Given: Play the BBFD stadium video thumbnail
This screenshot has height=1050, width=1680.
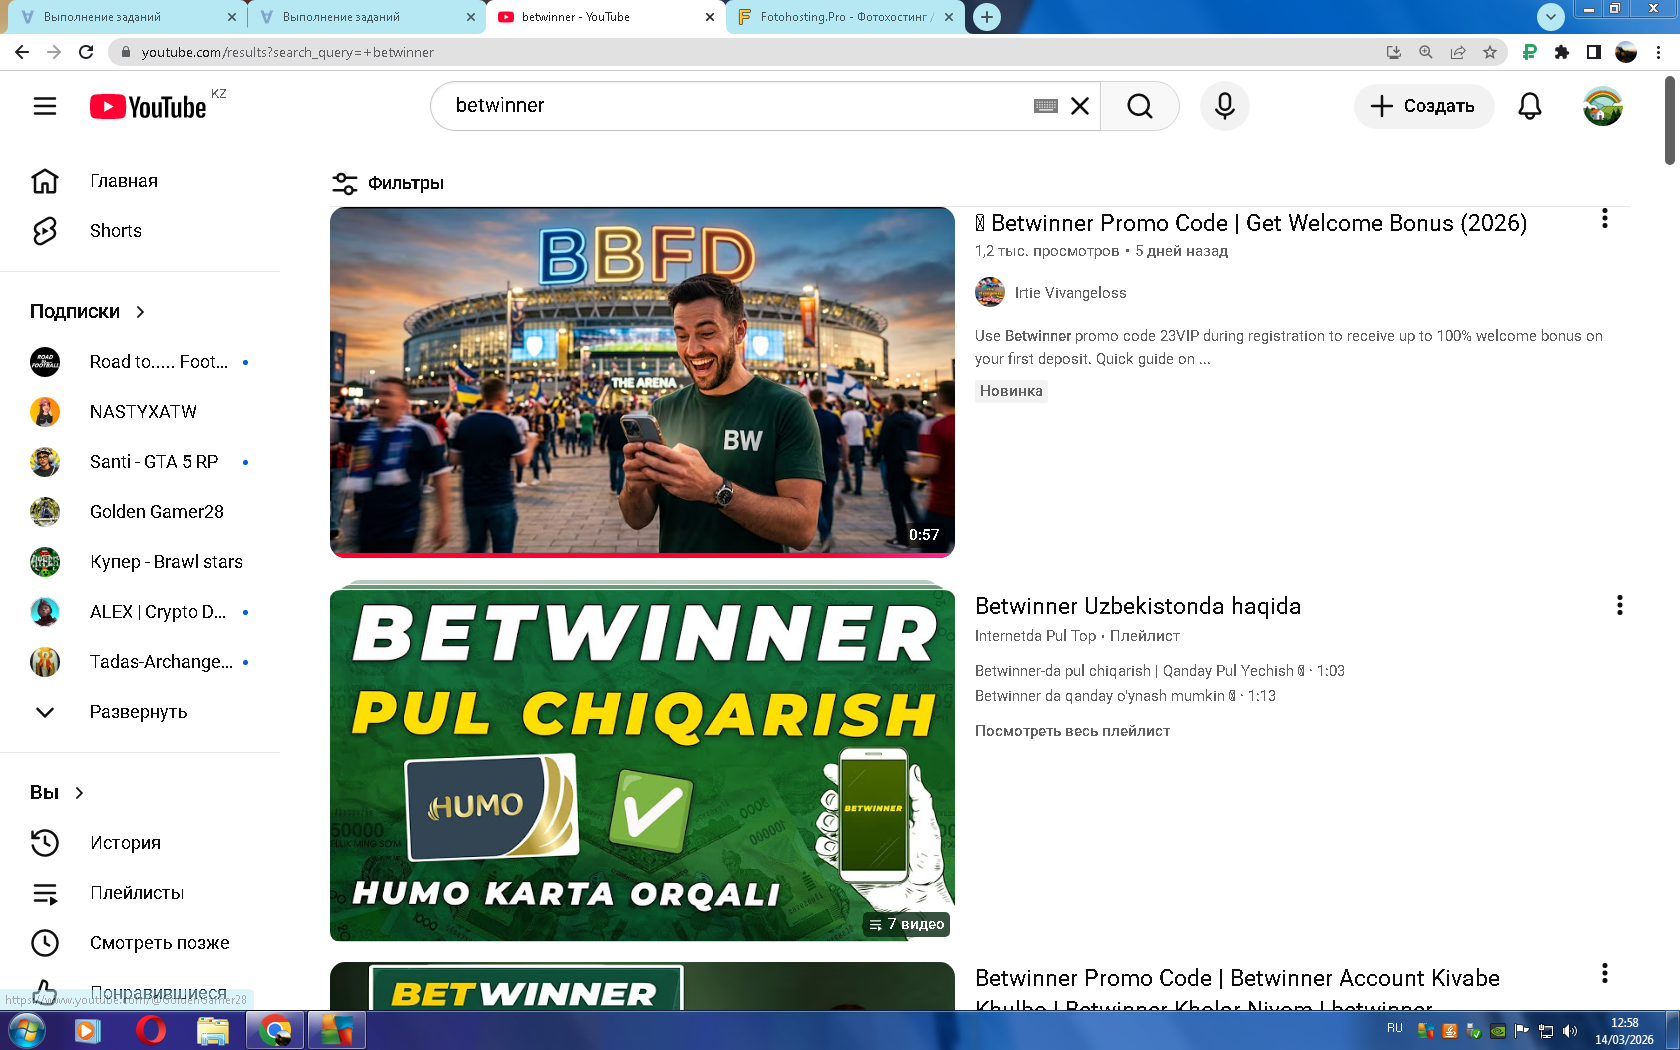Looking at the screenshot, I should point(642,381).
